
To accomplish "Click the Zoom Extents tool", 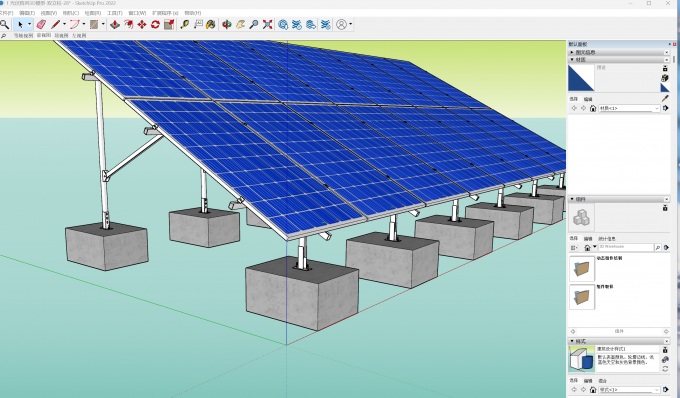I will 268,25.
